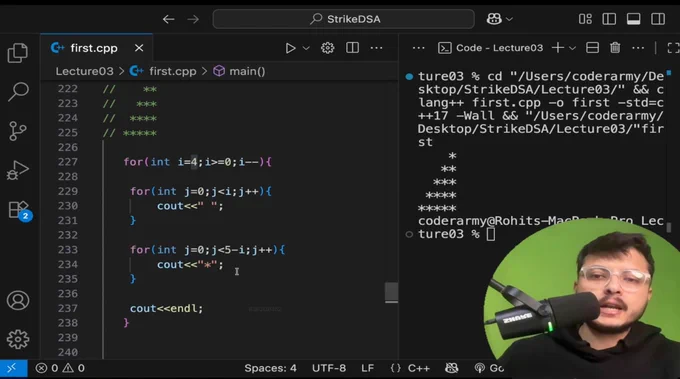
Task: Click the terminal scrollbar thumb
Action: pos(669,227)
